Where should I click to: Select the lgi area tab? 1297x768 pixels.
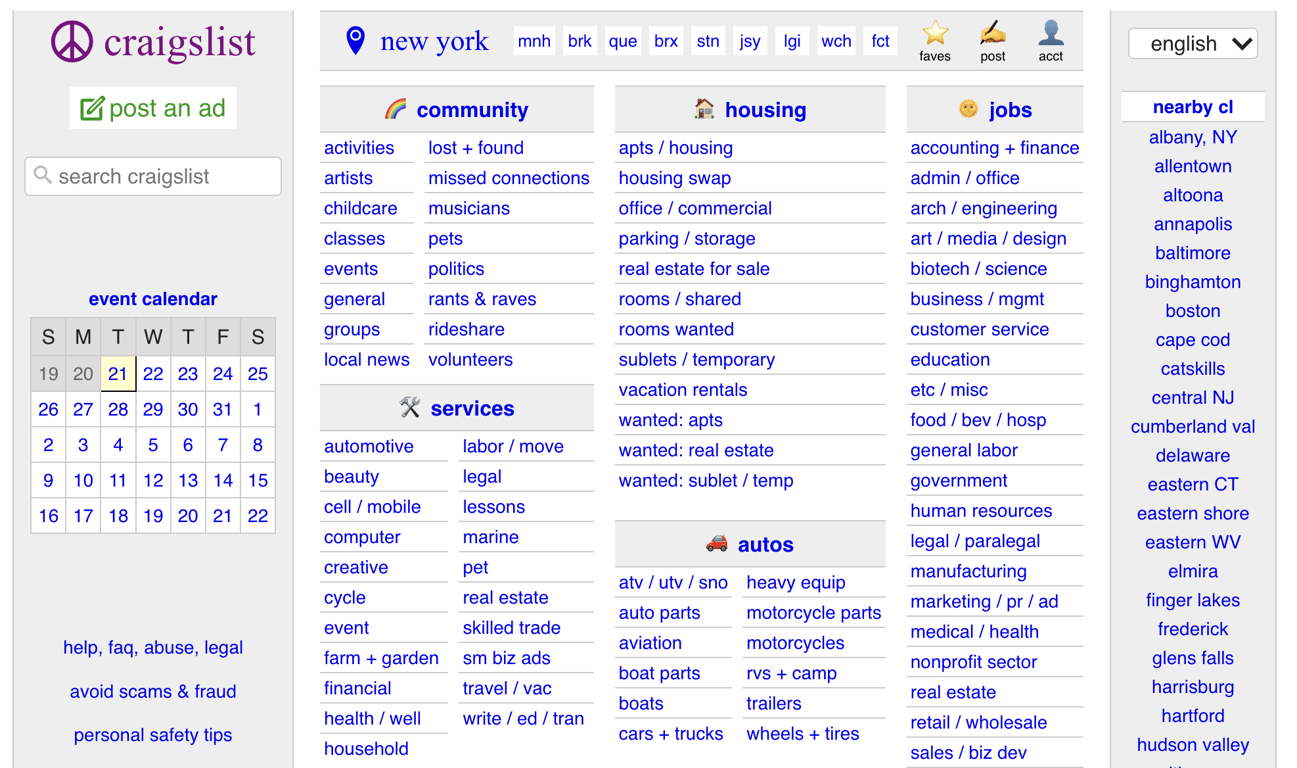(x=792, y=41)
